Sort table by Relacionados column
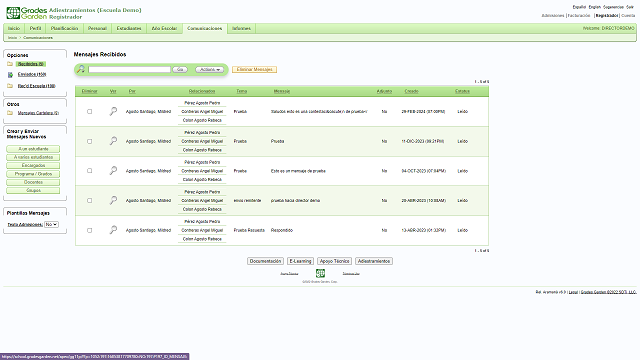 202,91
